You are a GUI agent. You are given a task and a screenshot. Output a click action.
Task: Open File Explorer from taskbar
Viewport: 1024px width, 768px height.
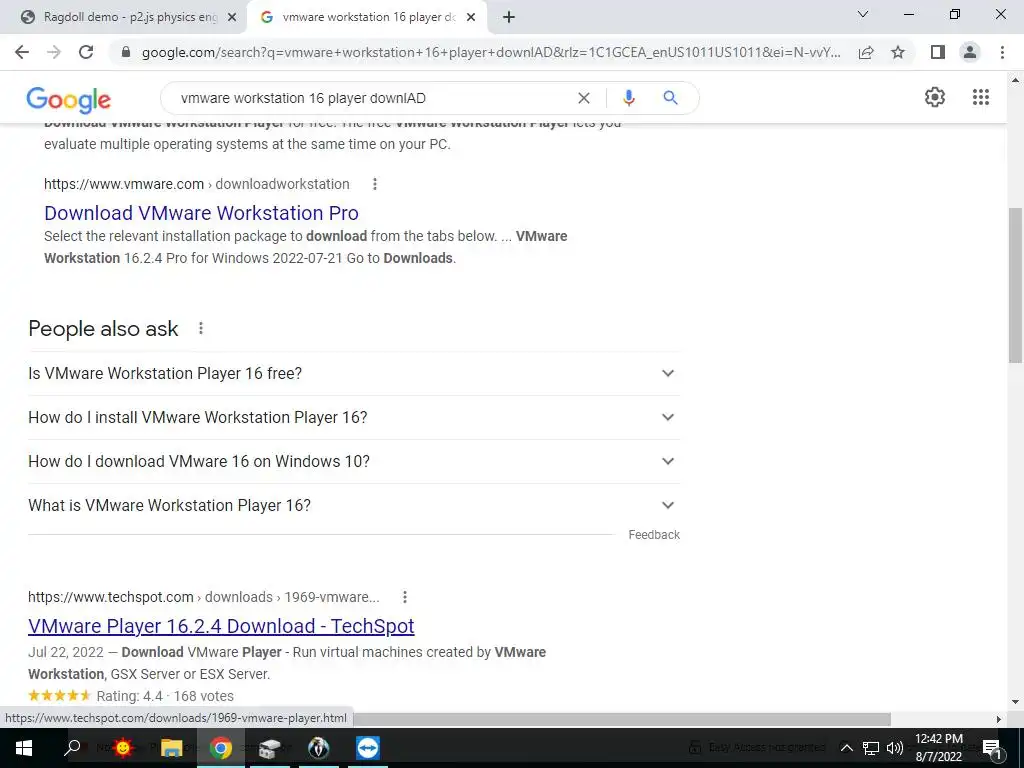(x=171, y=748)
